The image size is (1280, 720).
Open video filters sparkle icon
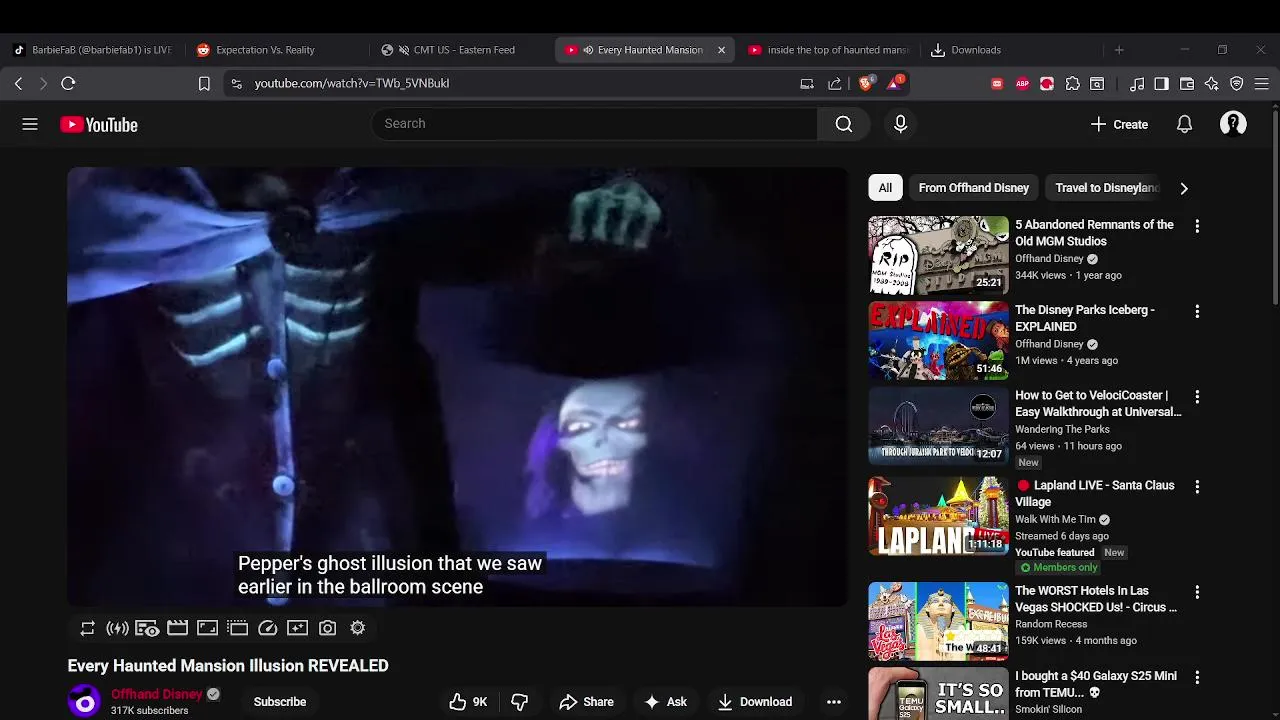[x=297, y=628]
